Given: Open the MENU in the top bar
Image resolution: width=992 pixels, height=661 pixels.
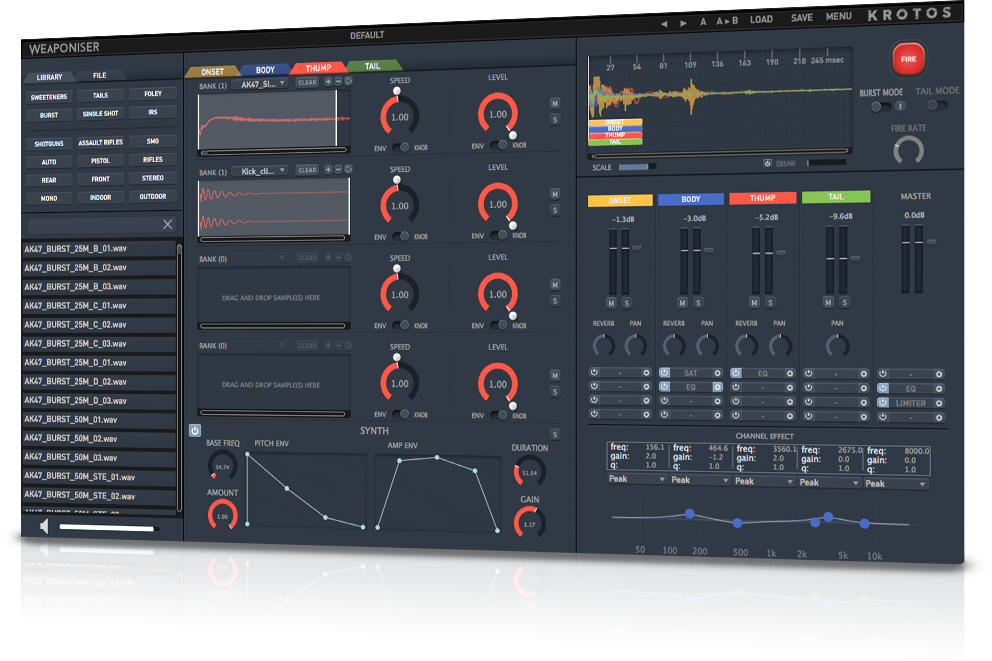Looking at the screenshot, I should pyautogui.click(x=838, y=16).
